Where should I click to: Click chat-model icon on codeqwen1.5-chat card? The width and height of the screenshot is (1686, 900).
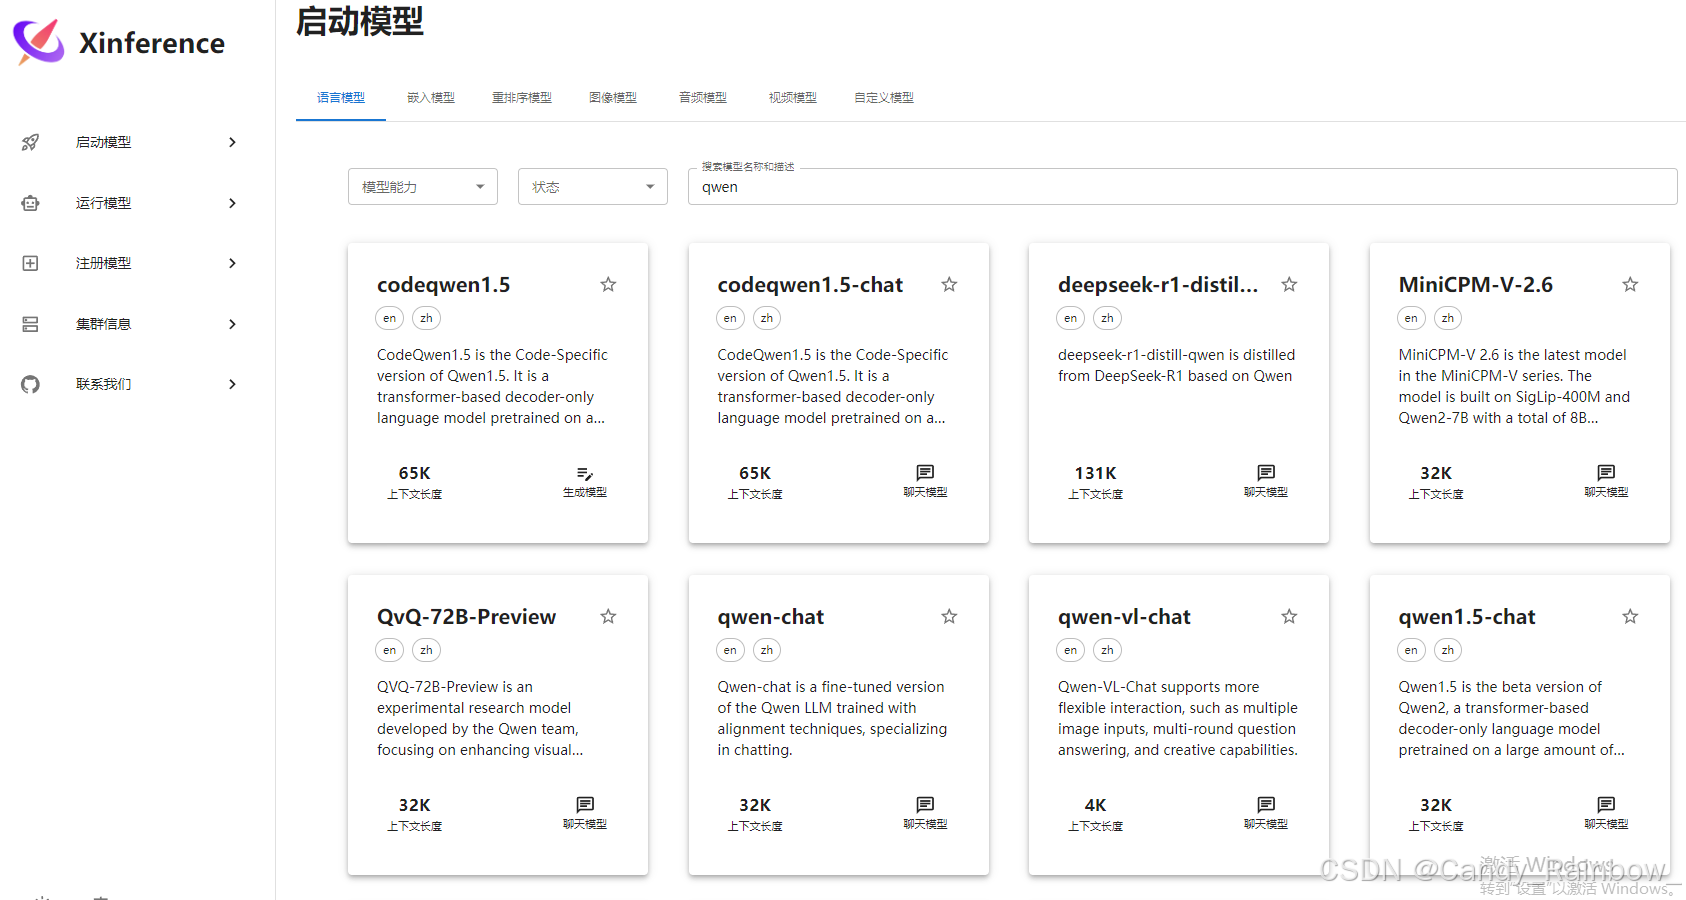tap(925, 472)
